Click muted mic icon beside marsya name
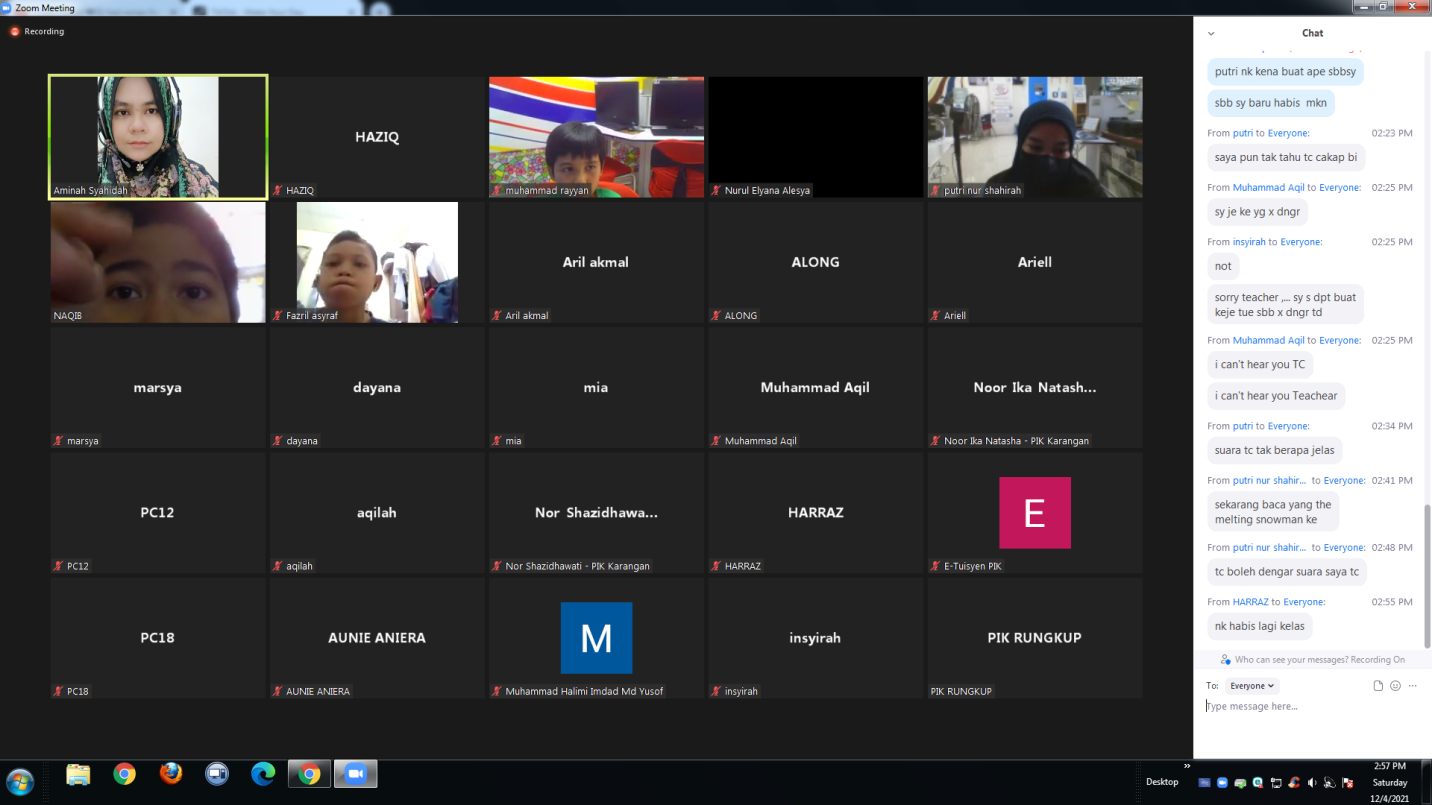This screenshot has width=1432, height=805. point(59,441)
